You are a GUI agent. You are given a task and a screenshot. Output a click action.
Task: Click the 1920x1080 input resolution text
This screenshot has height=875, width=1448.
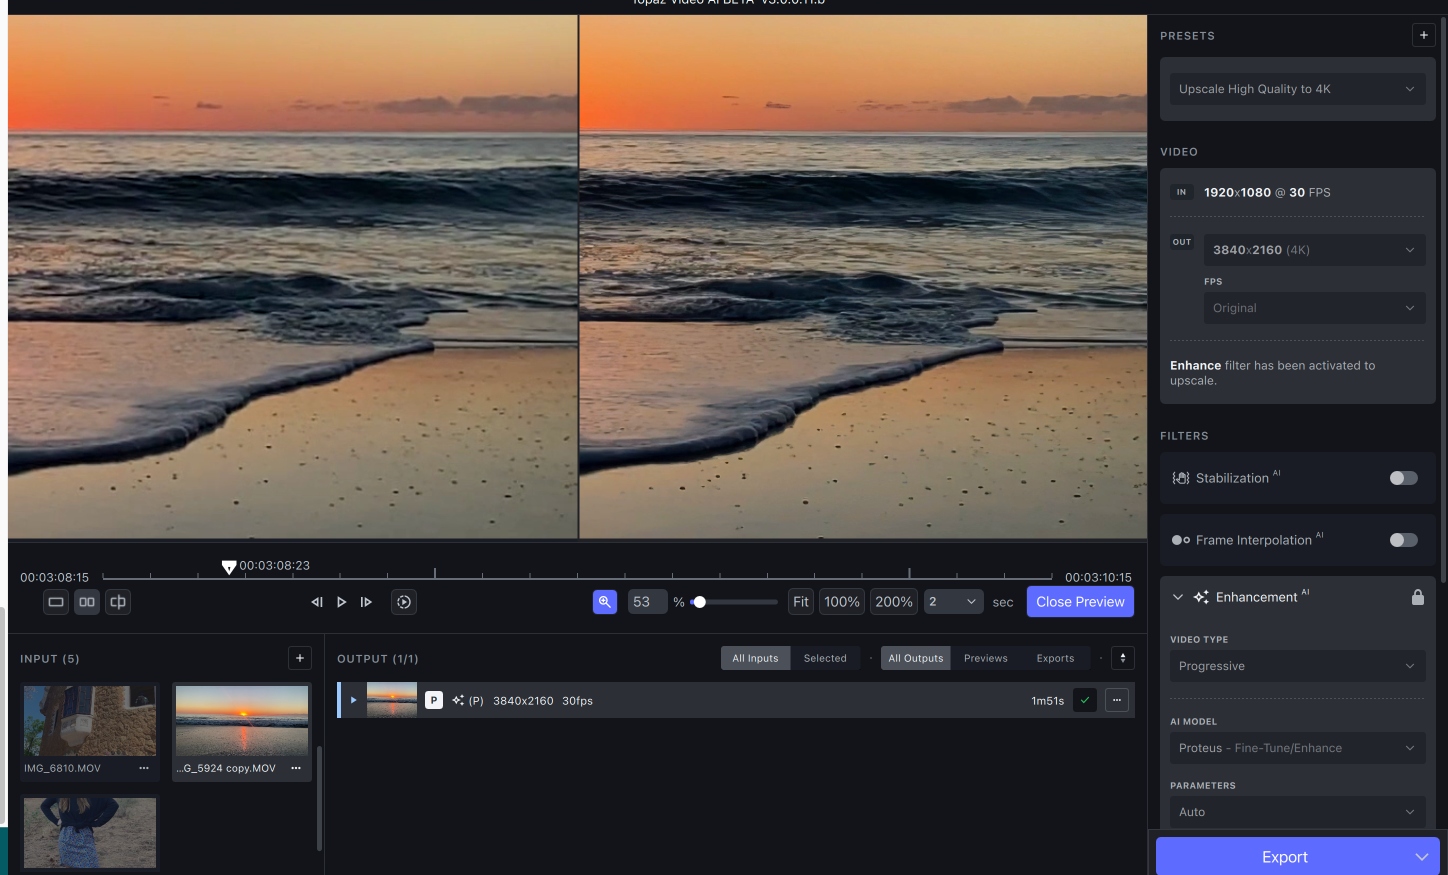1237,192
